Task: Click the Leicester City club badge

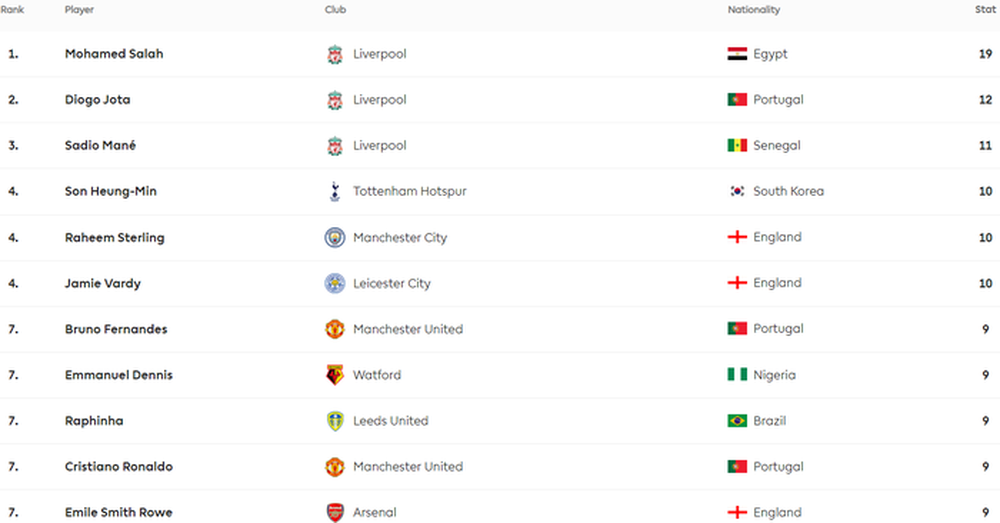Action: point(335,283)
